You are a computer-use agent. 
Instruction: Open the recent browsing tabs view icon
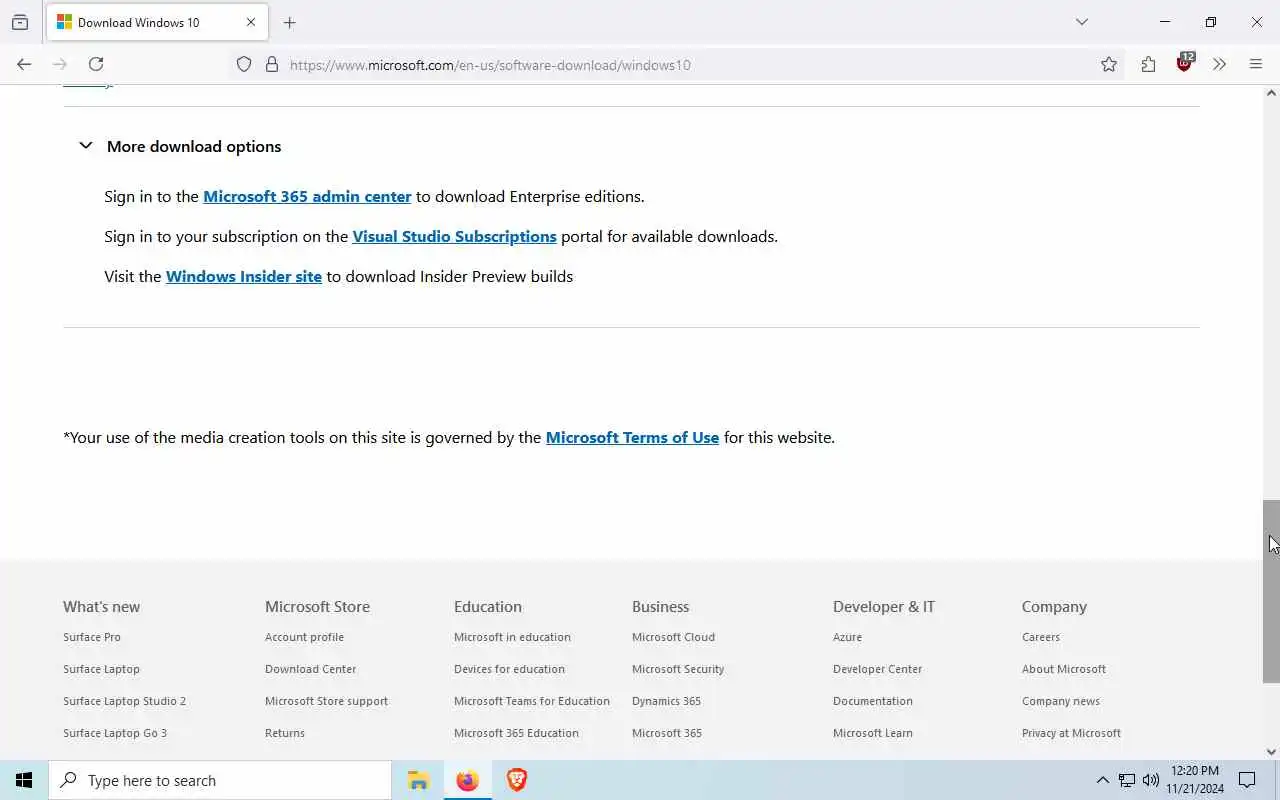[x=20, y=22]
